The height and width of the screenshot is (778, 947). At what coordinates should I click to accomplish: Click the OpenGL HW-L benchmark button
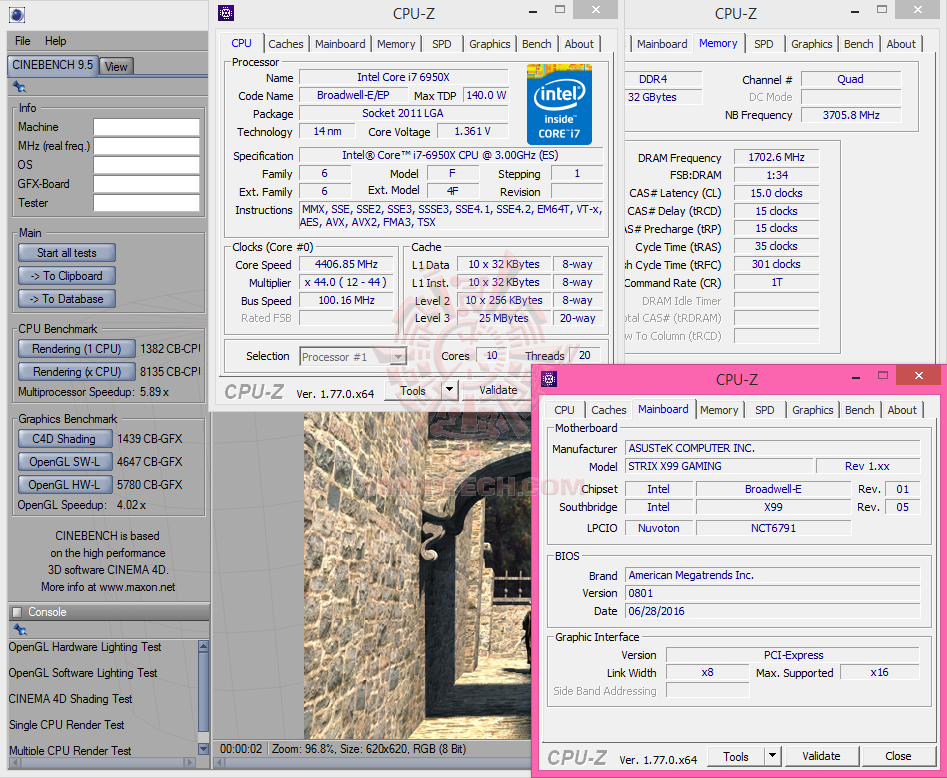coord(64,485)
